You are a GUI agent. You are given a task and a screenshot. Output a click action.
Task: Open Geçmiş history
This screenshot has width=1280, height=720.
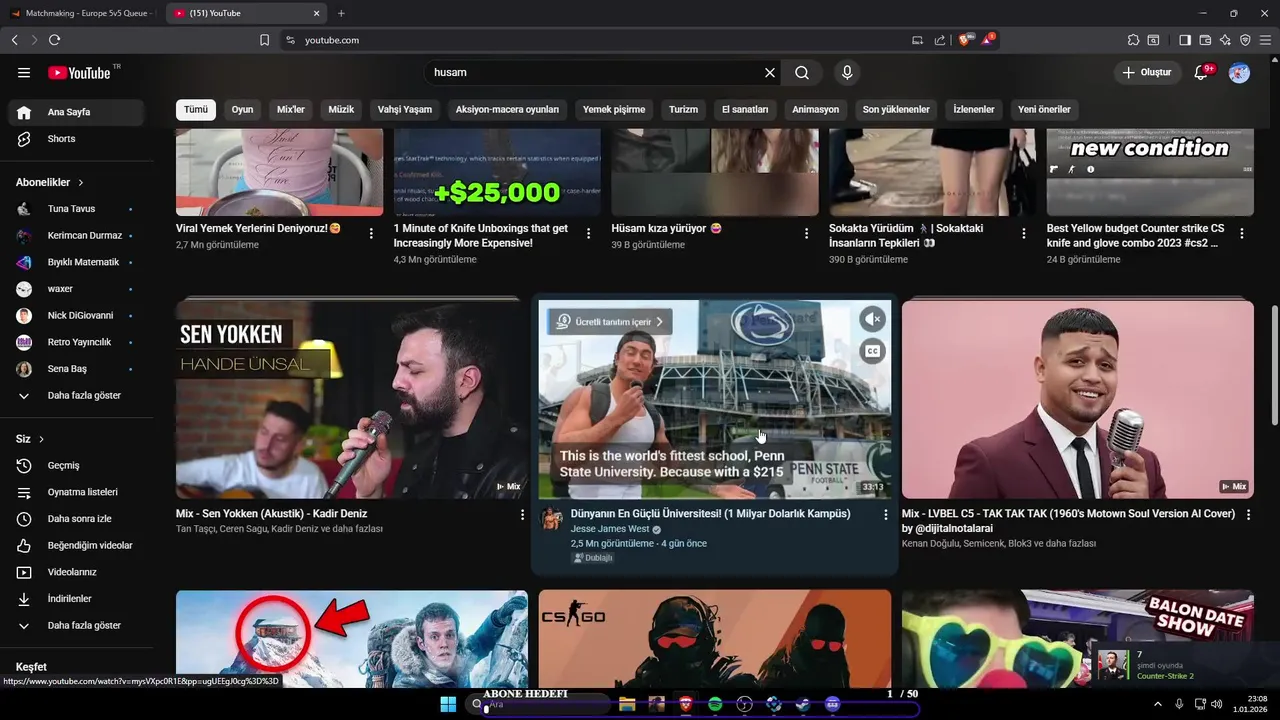click(x=77, y=466)
